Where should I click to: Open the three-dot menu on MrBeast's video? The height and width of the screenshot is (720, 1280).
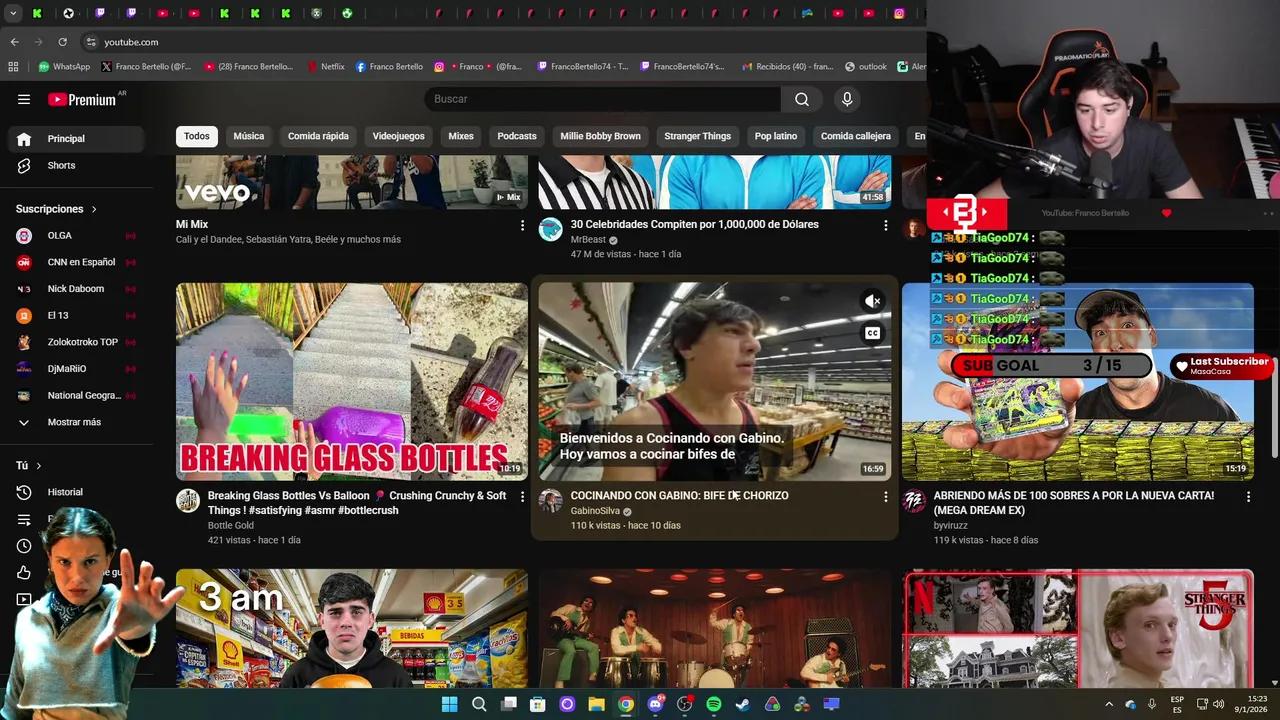coord(885,226)
